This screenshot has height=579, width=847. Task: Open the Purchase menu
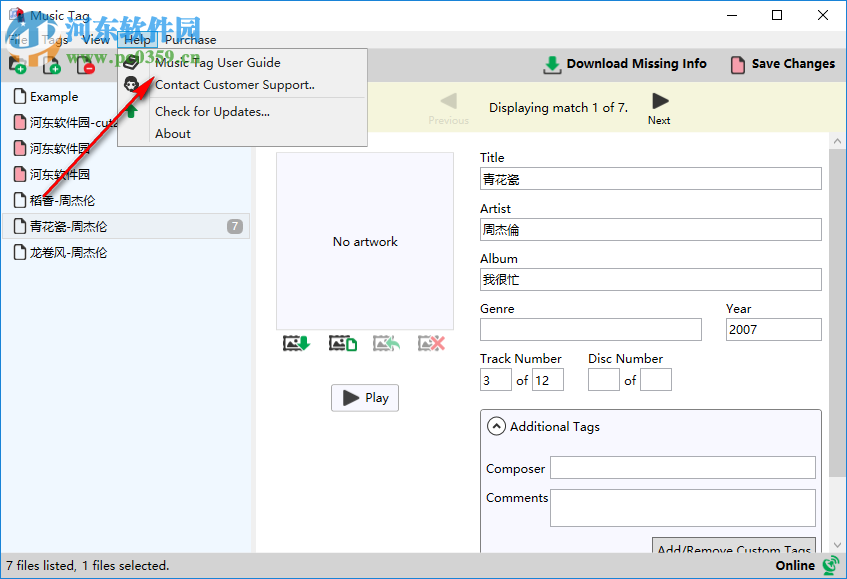click(x=191, y=39)
